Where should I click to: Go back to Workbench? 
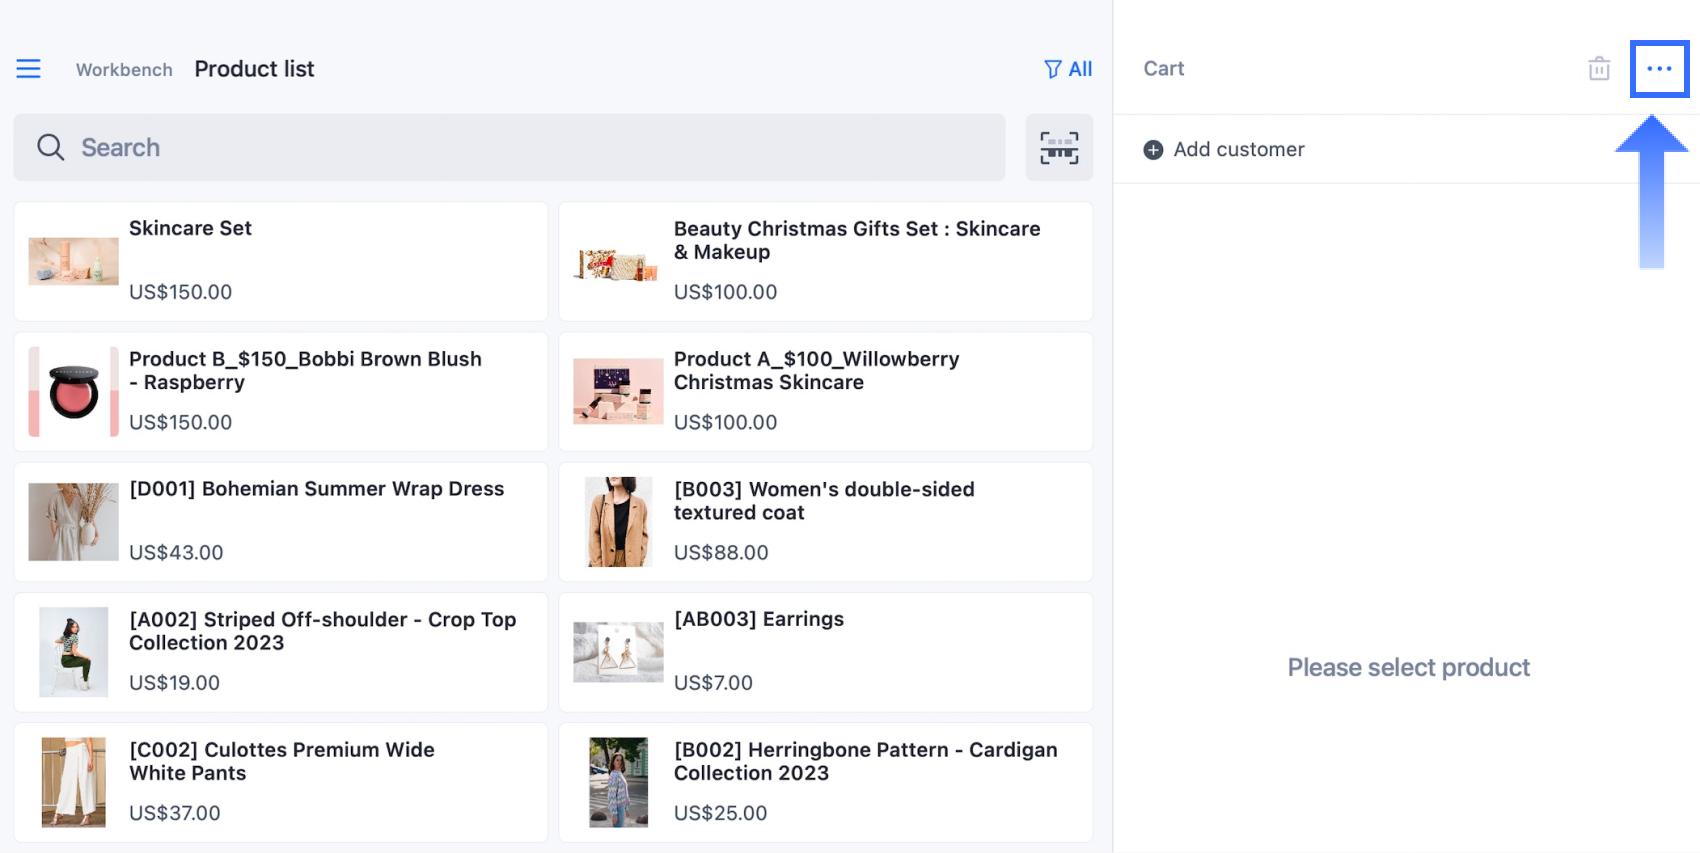click(x=124, y=70)
